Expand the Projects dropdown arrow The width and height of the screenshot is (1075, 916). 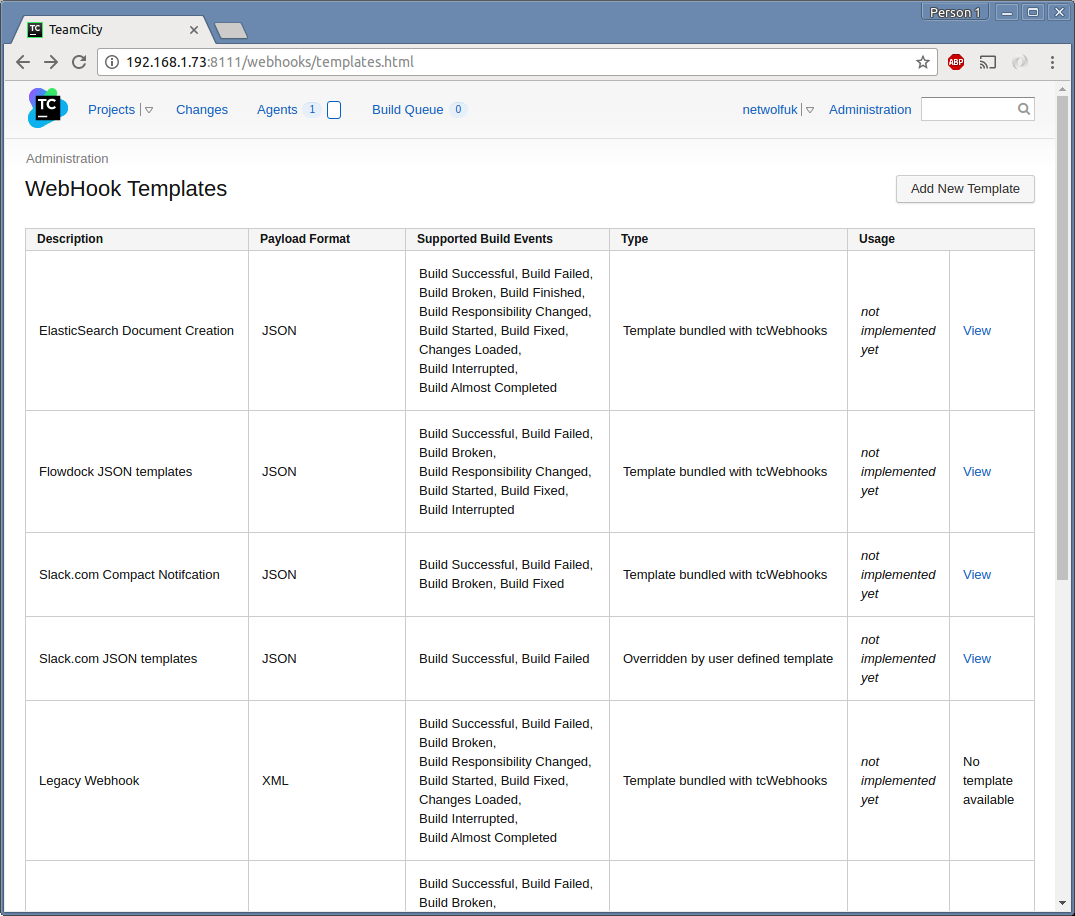tap(149, 110)
